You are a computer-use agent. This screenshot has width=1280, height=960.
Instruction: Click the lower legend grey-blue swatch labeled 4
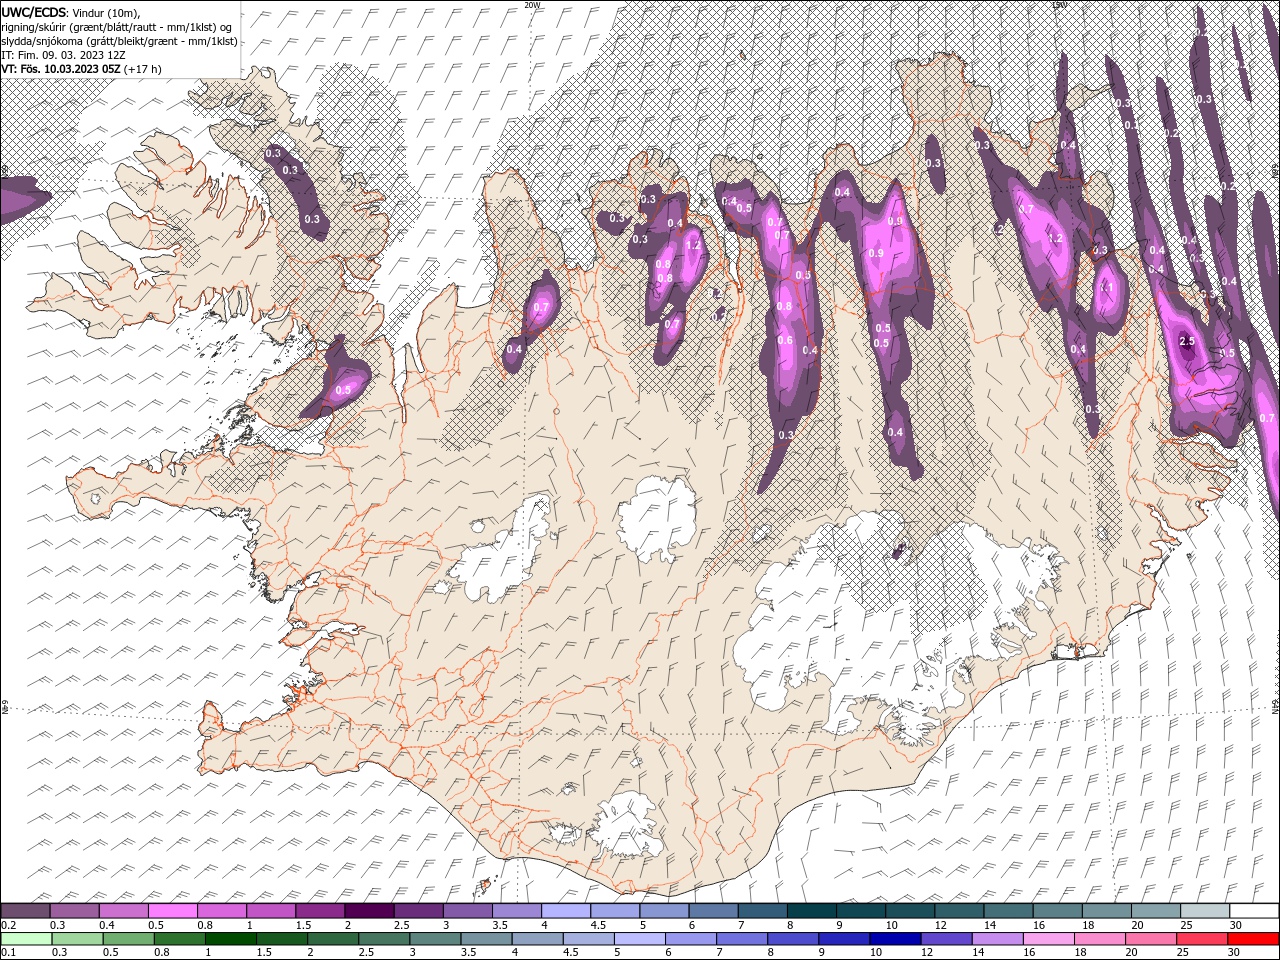coord(537,939)
